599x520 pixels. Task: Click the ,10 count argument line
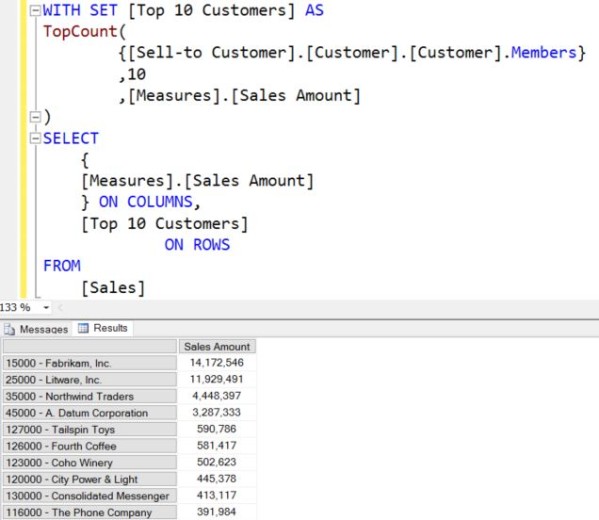tap(132, 74)
